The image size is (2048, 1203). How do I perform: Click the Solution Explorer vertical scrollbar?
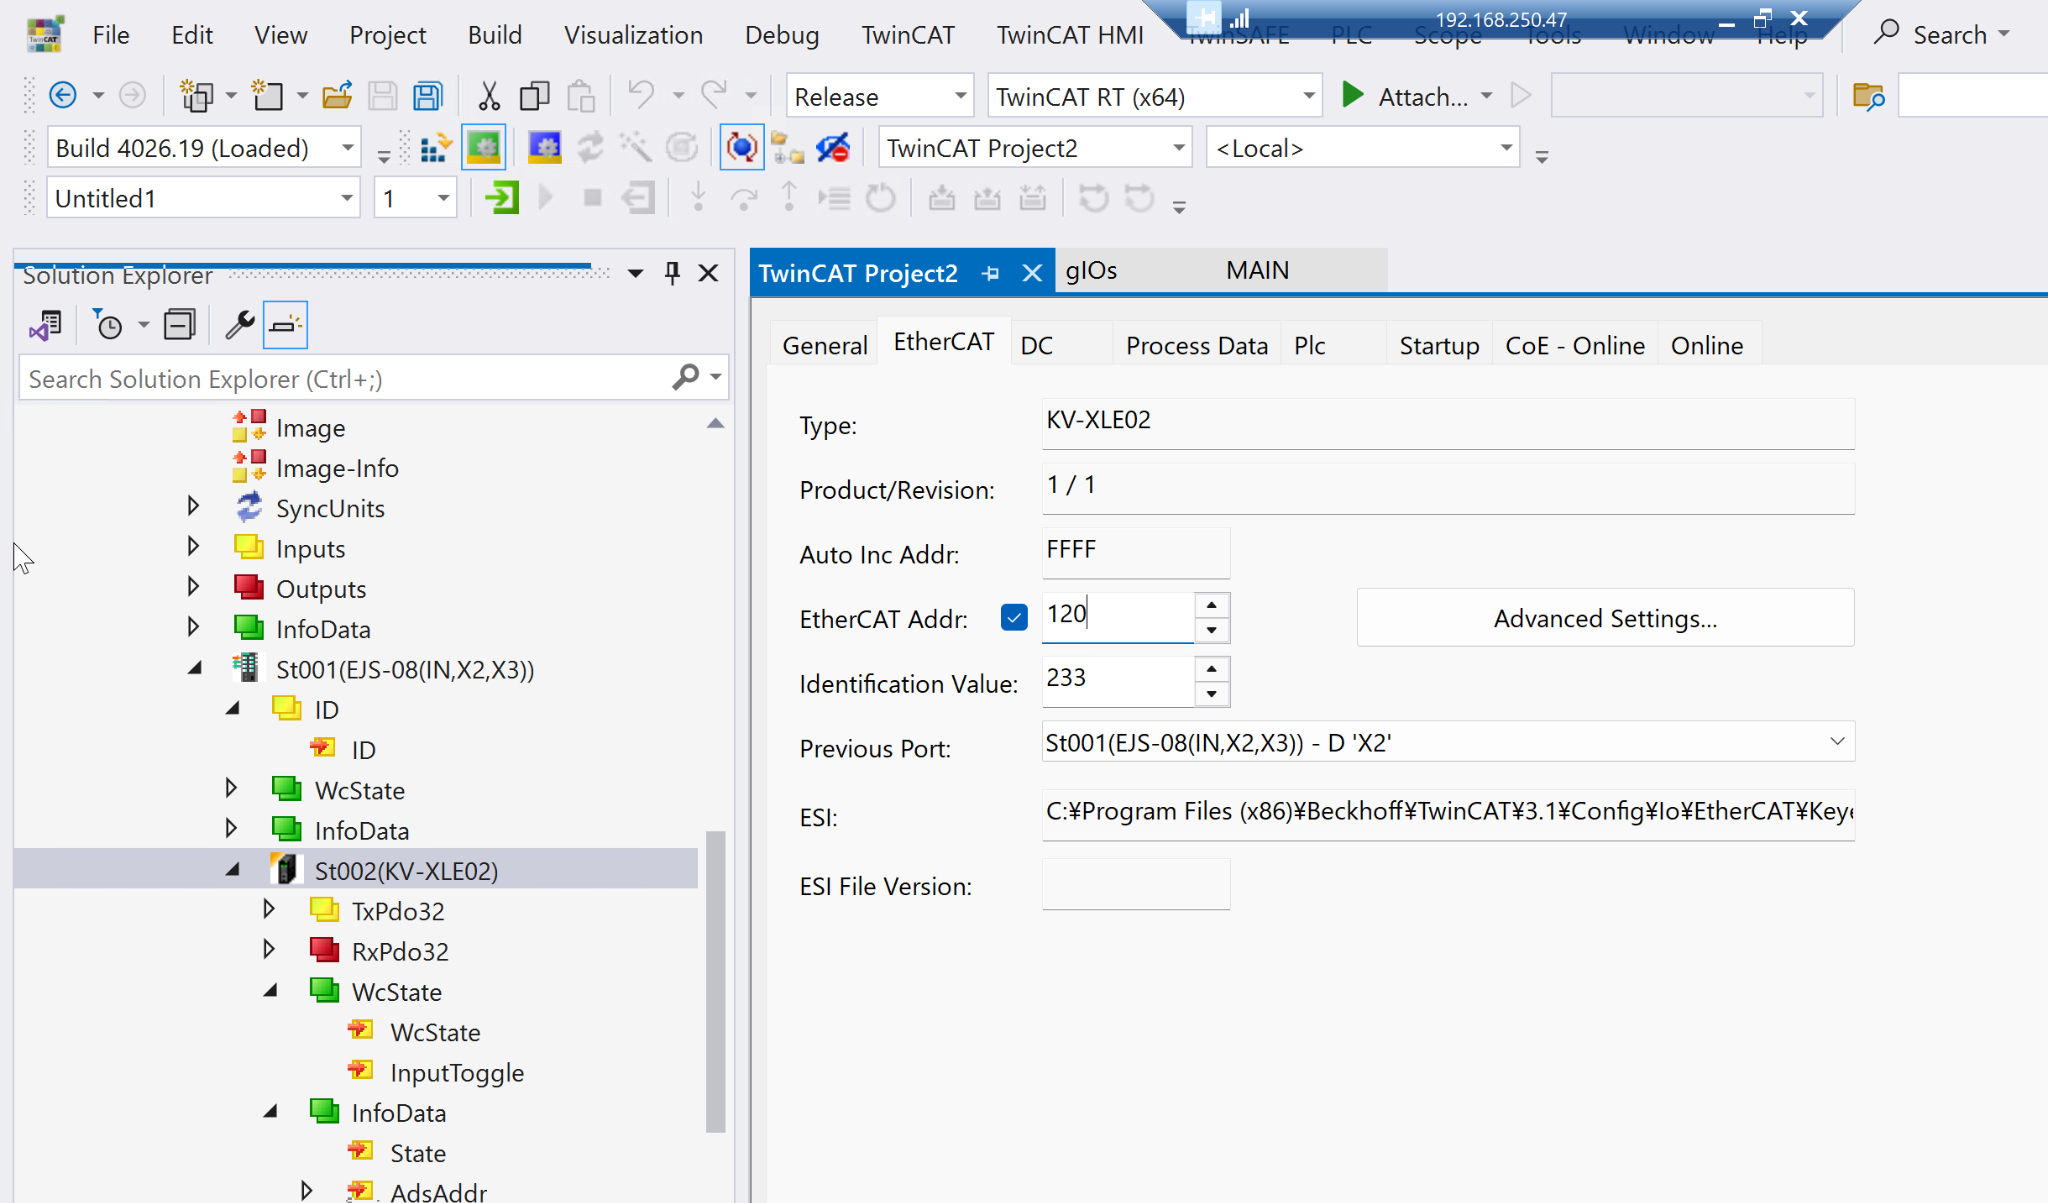click(x=715, y=980)
